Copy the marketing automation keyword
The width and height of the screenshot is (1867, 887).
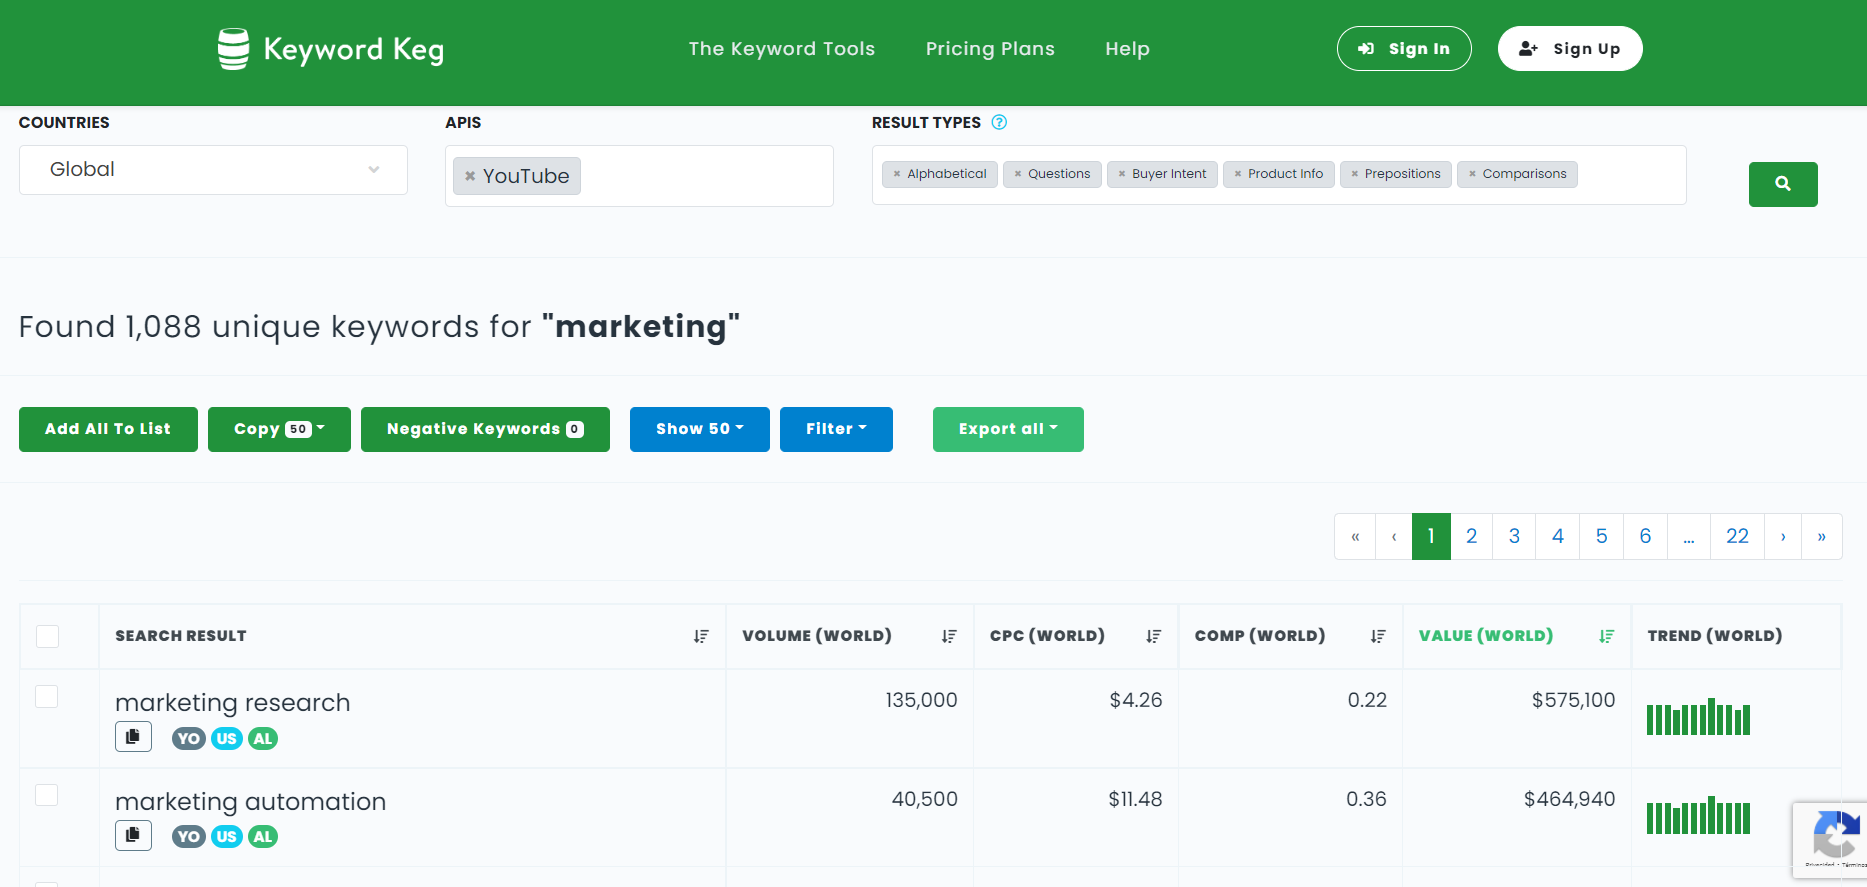133,835
